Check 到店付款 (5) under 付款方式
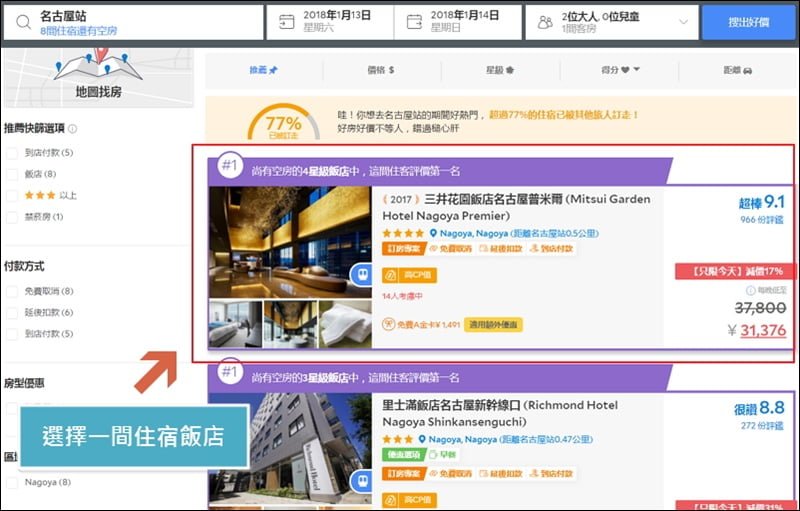800x511 pixels. (x=12, y=334)
